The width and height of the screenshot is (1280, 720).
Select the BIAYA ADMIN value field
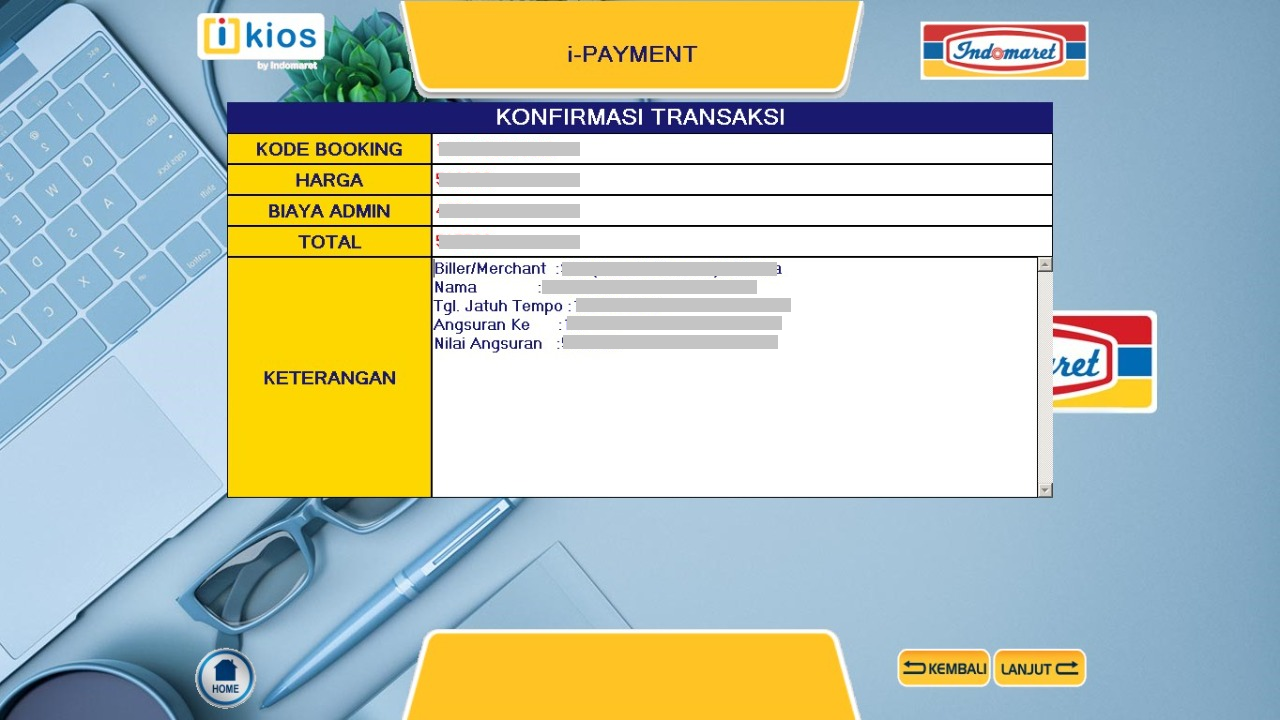pyautogui.click(x=742, y=211)
